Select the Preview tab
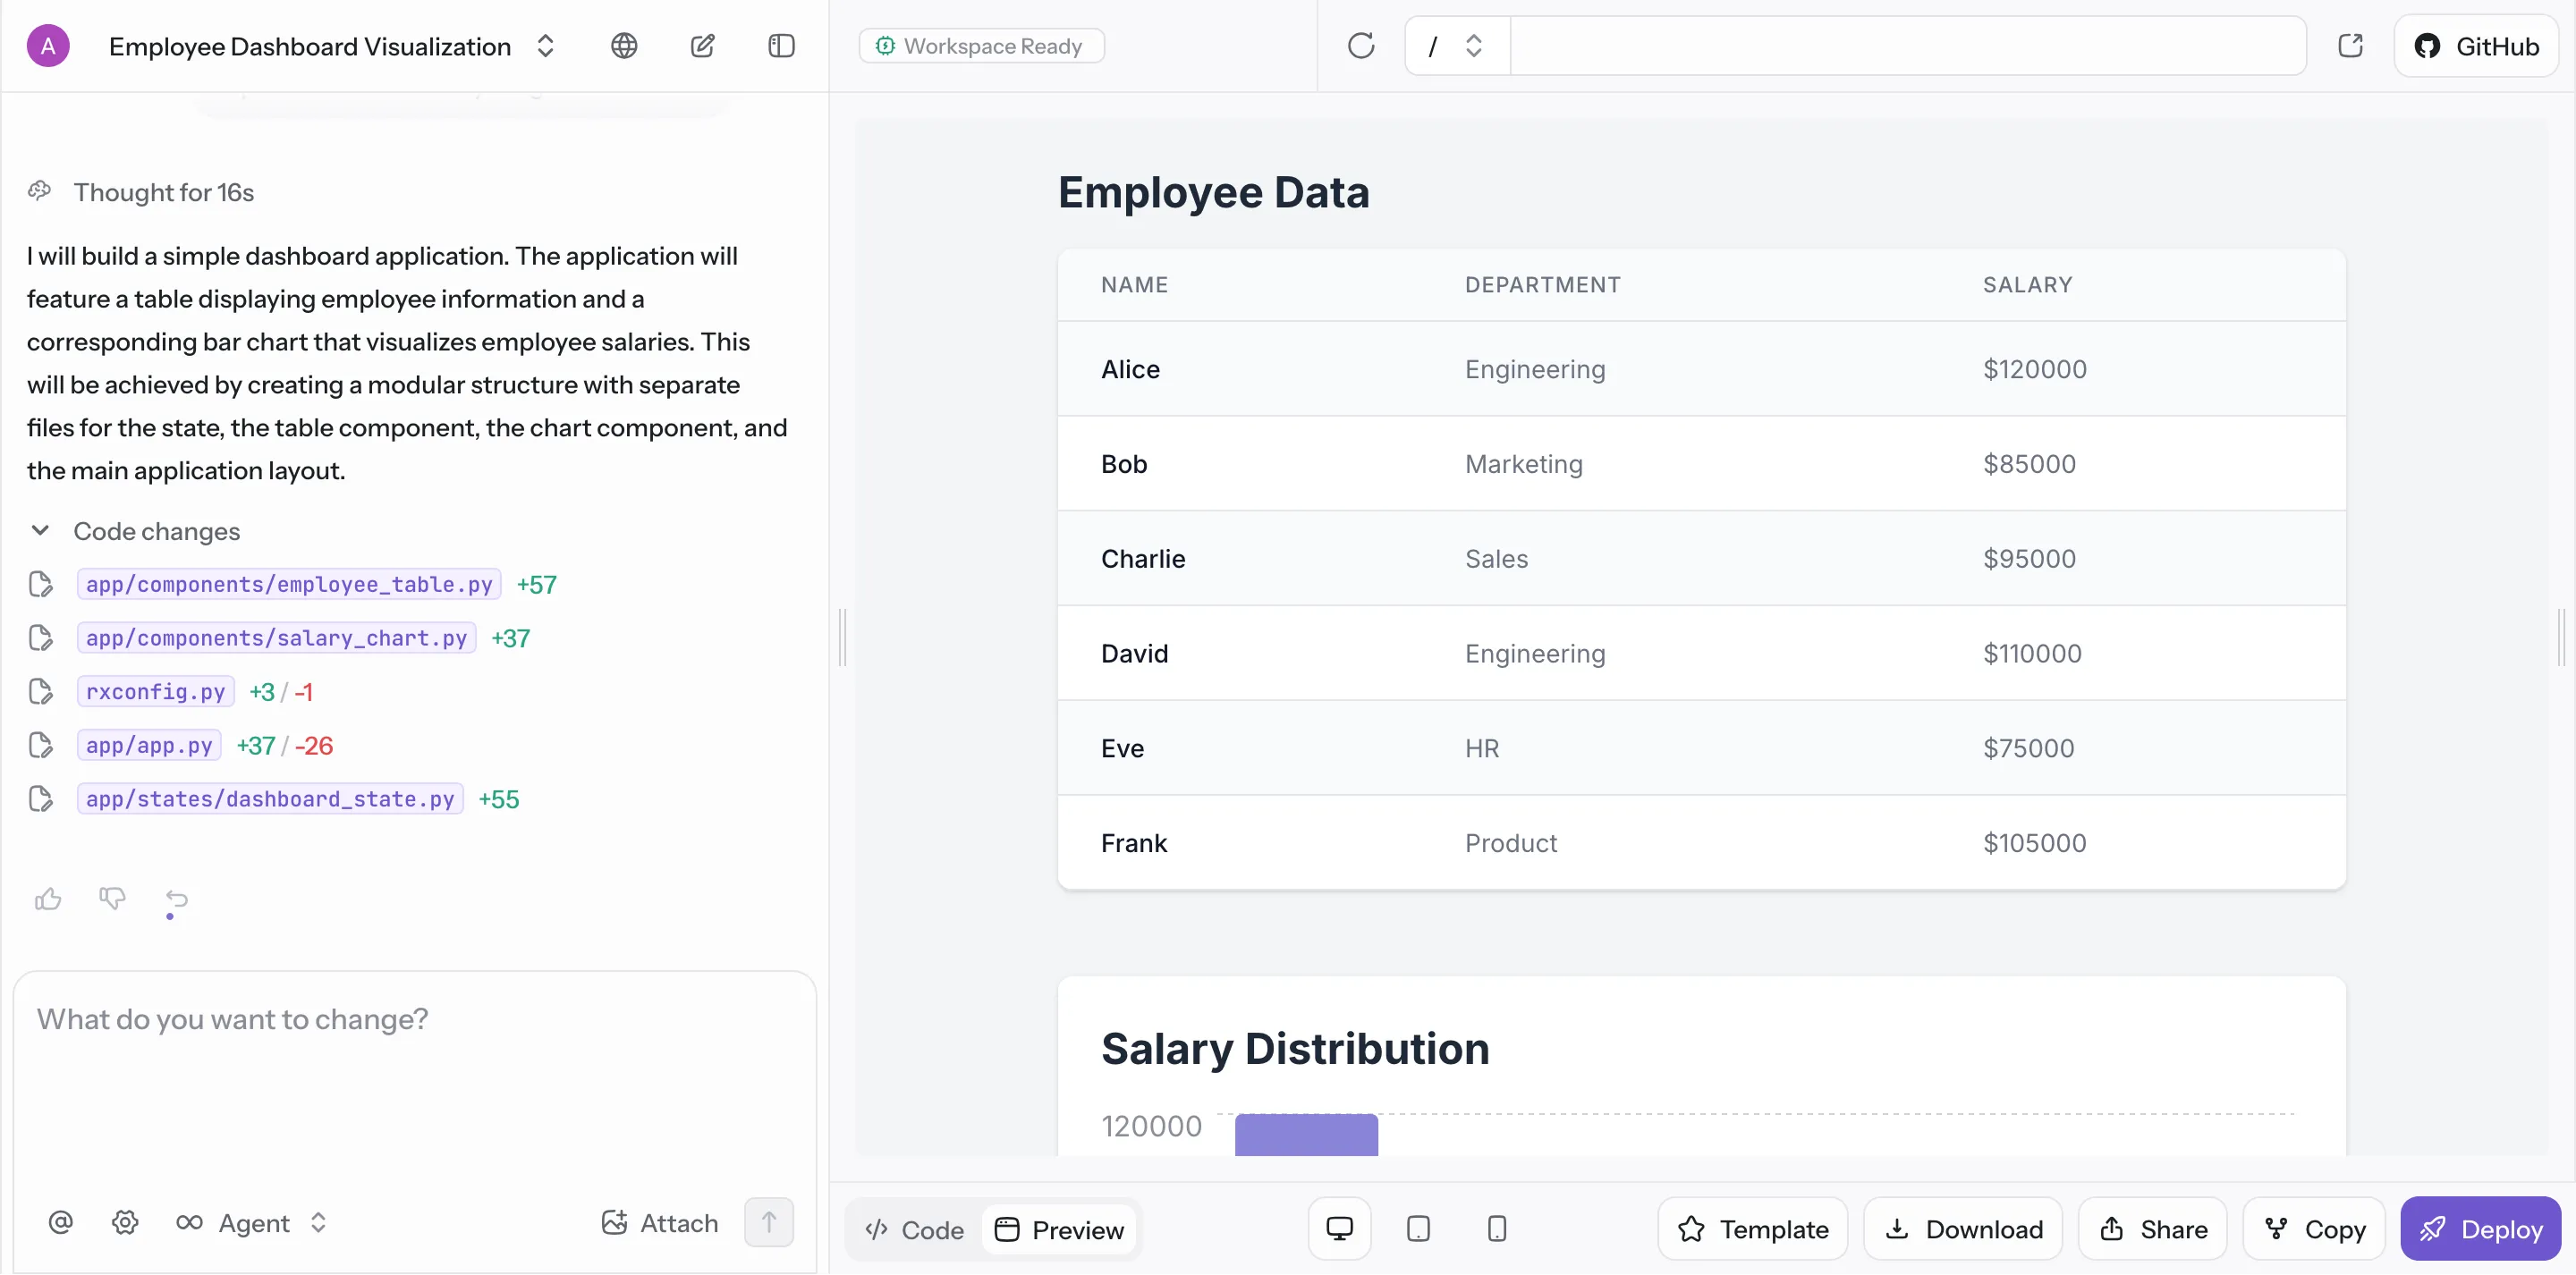The height and width of the screenshot is (1275, 2576). pyautogui.click(x=1060, y=1229)
